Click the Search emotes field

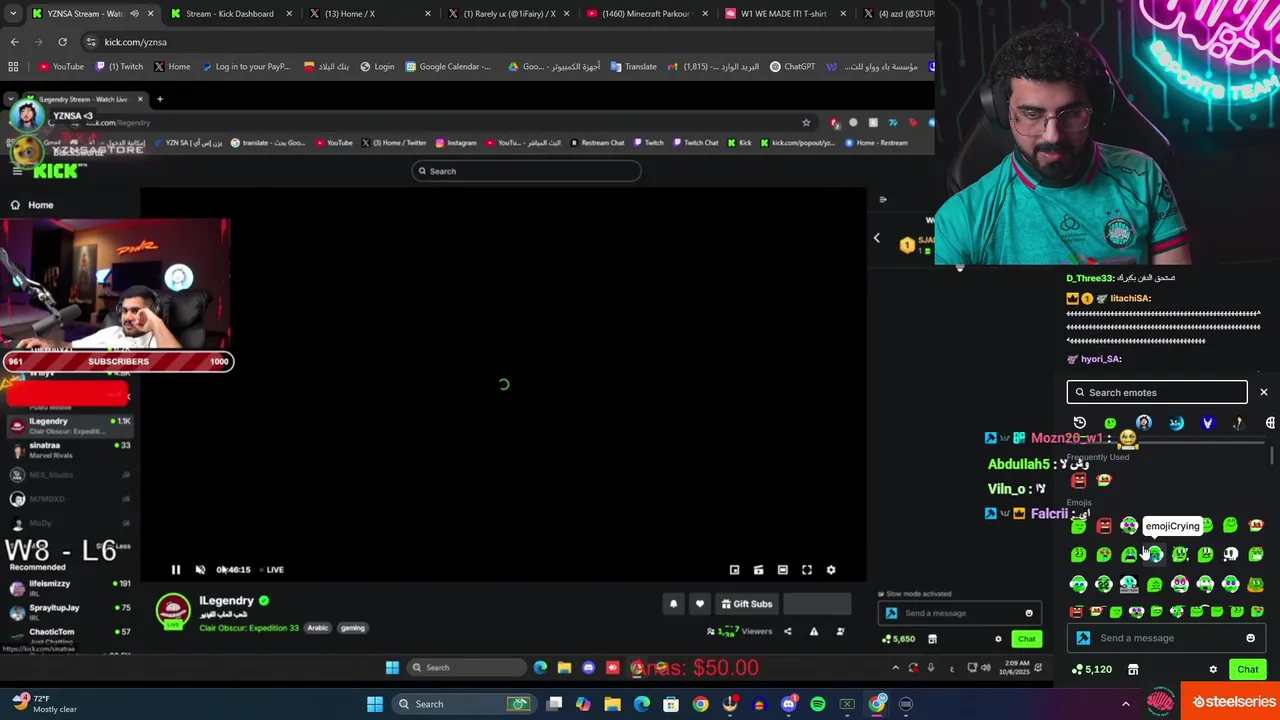pyautogui.click(x=1157, y=392)
